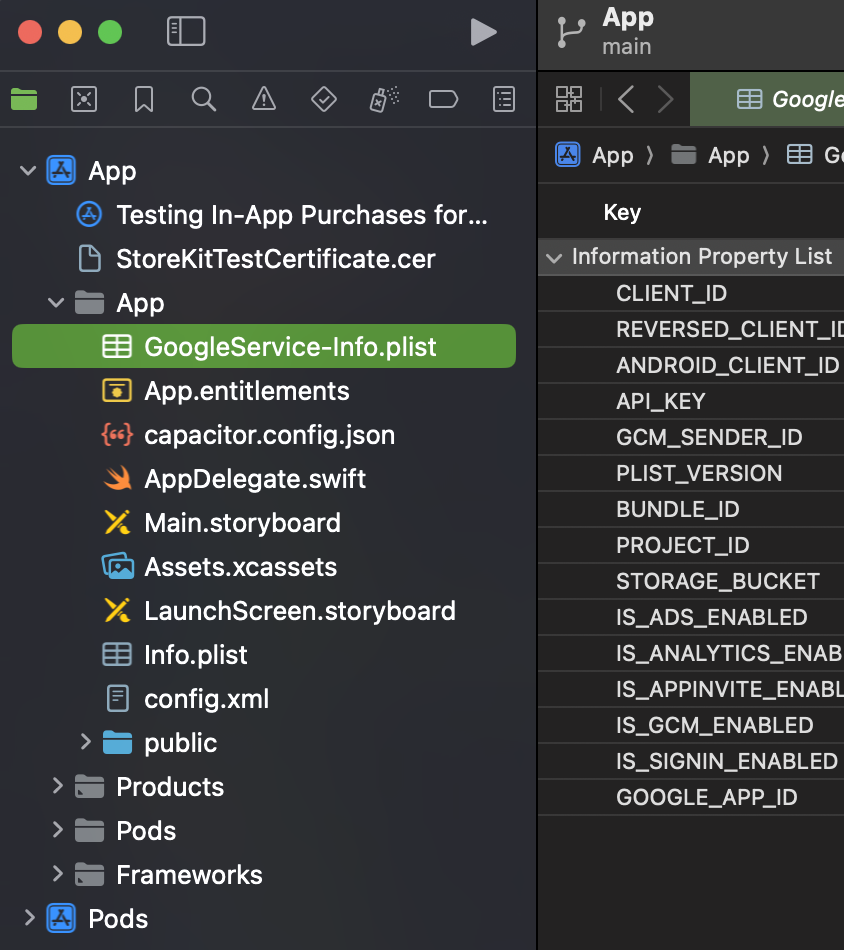The image size is (844, 950).
Task: Expand the public folder
Action: coord(85,742)
